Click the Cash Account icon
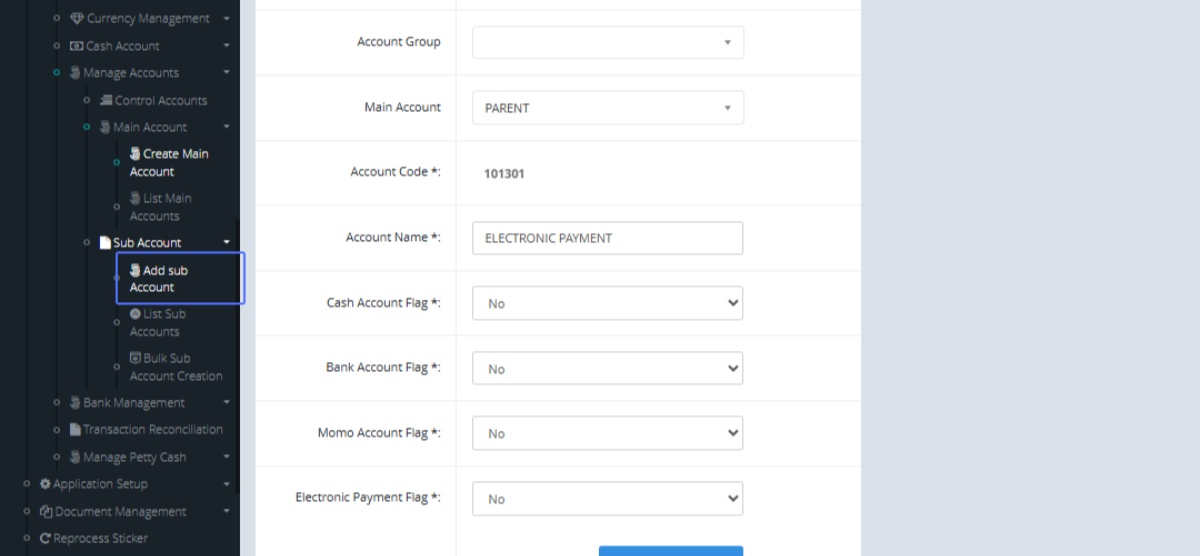This screenshot has height=556, width=1200. point(78,46)
